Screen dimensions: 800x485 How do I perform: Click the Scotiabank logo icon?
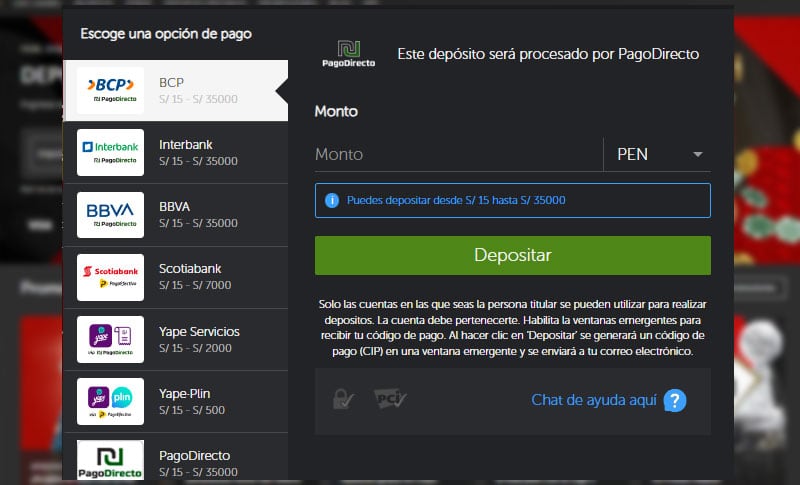110,277
